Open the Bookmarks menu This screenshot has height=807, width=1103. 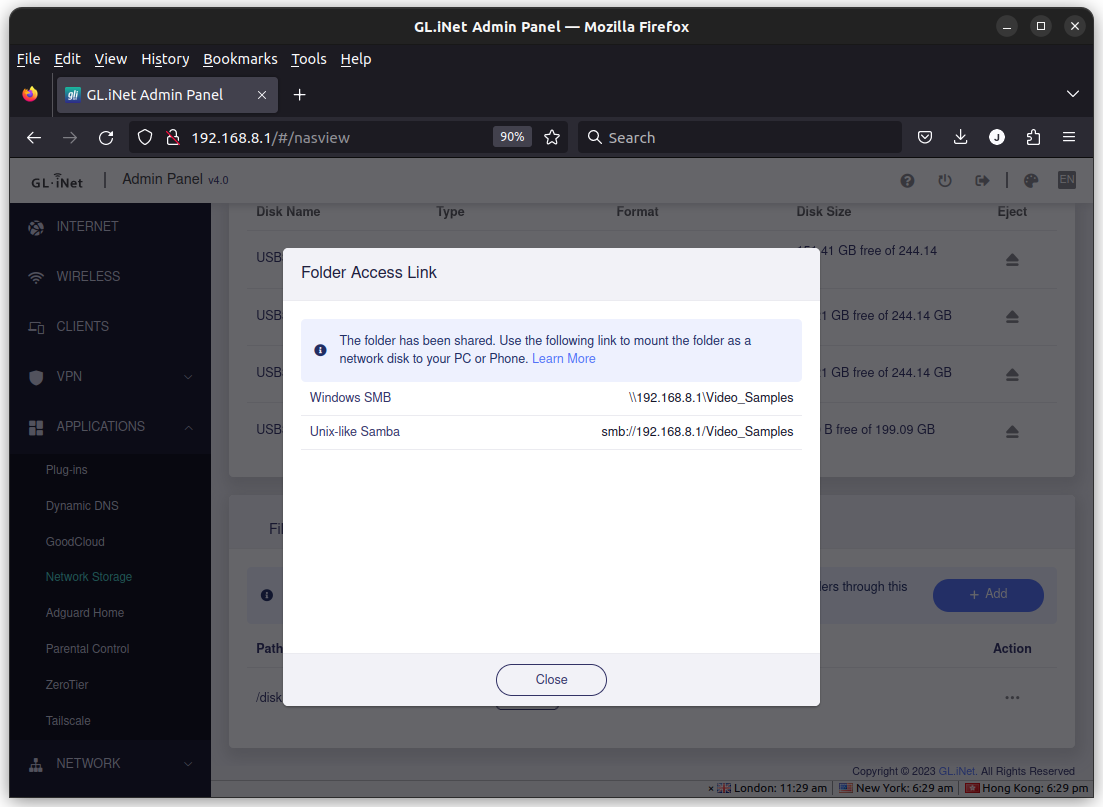(x=240, y=59)
